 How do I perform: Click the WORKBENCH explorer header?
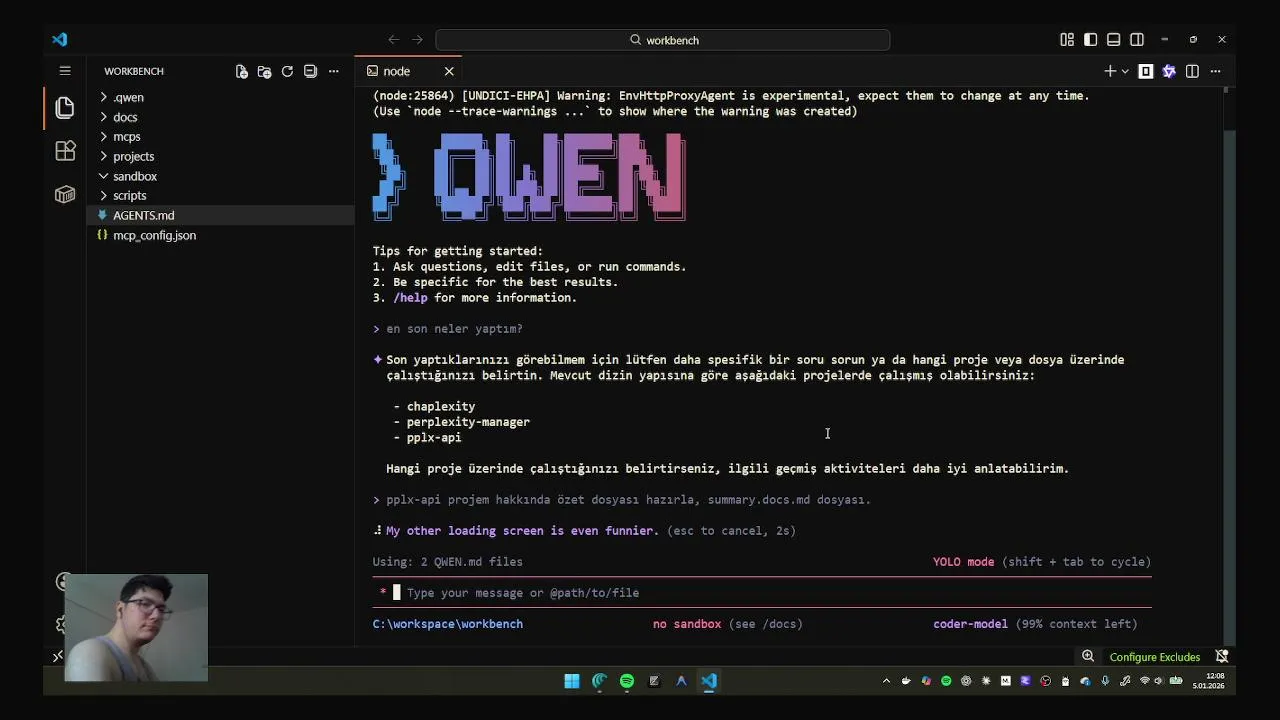pos(134,71)
